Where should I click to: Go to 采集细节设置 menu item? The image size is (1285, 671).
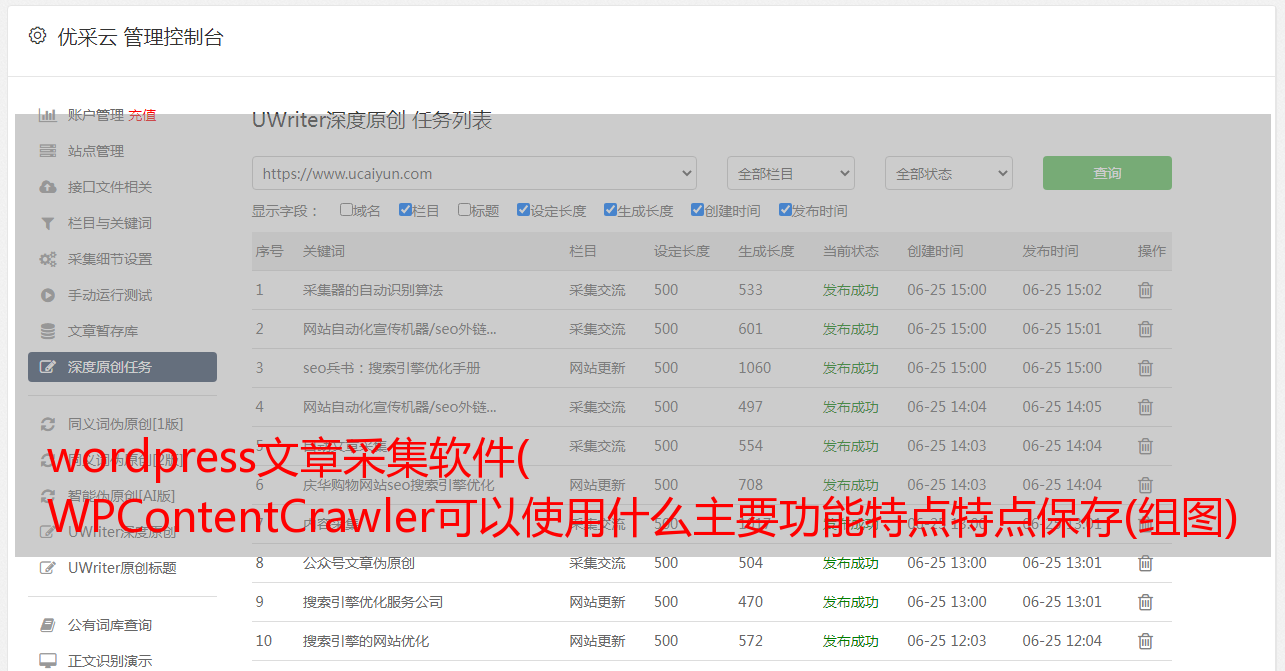pyautogui.click(x=110, y=259)
